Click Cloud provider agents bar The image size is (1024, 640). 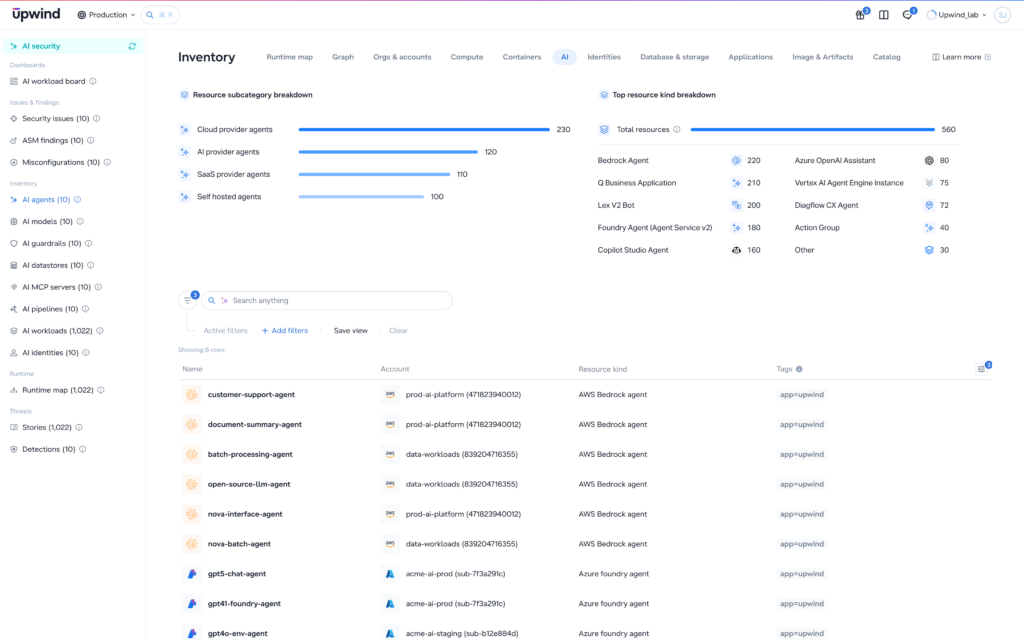(x=424, y=130)
